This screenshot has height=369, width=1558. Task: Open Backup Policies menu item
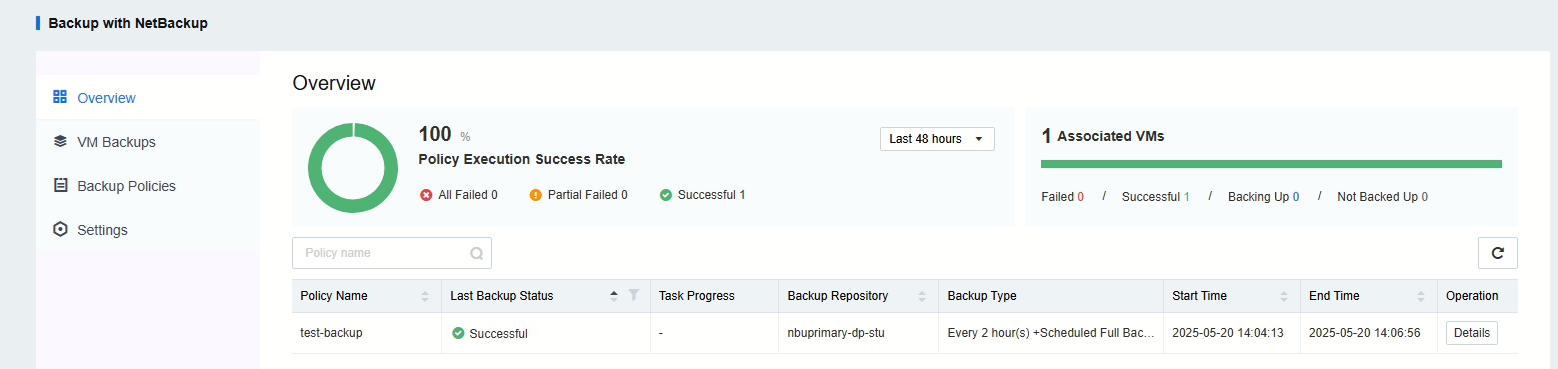[x=147, y=186]
